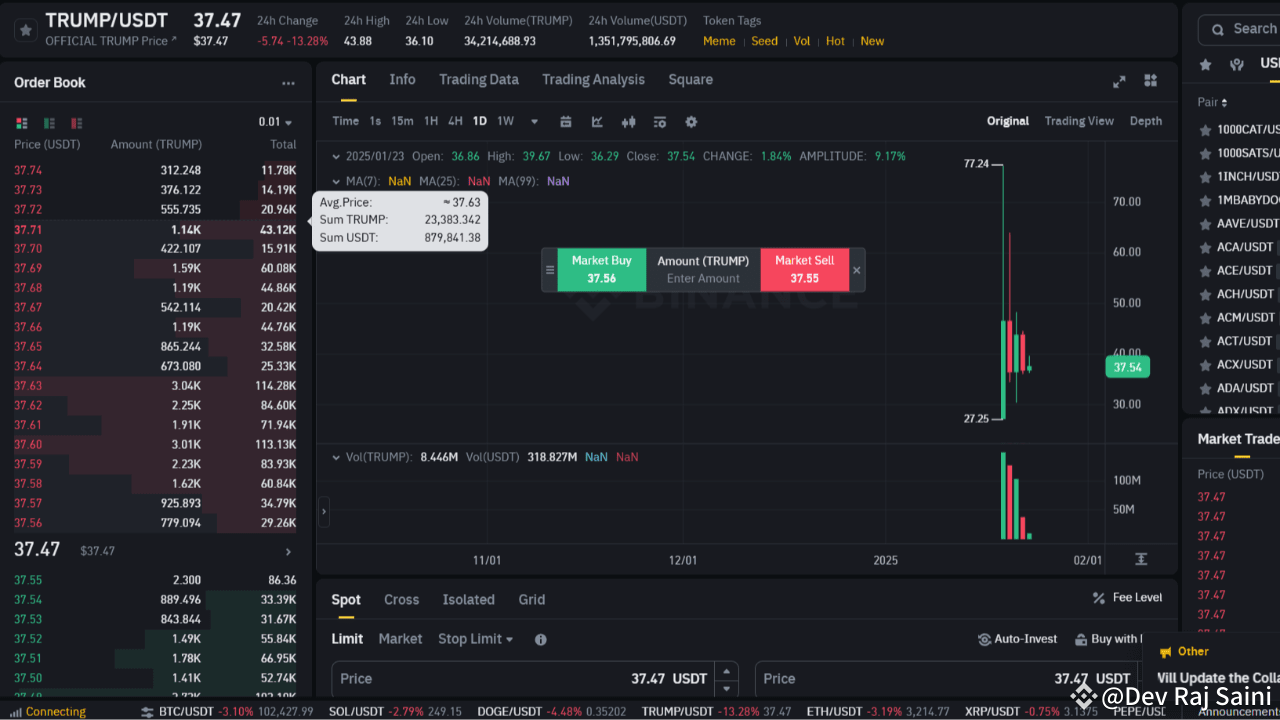Open the Trading Analysis tab
Image resolution: width=1280 pixels, height=720 pixels.
[593, 79]
